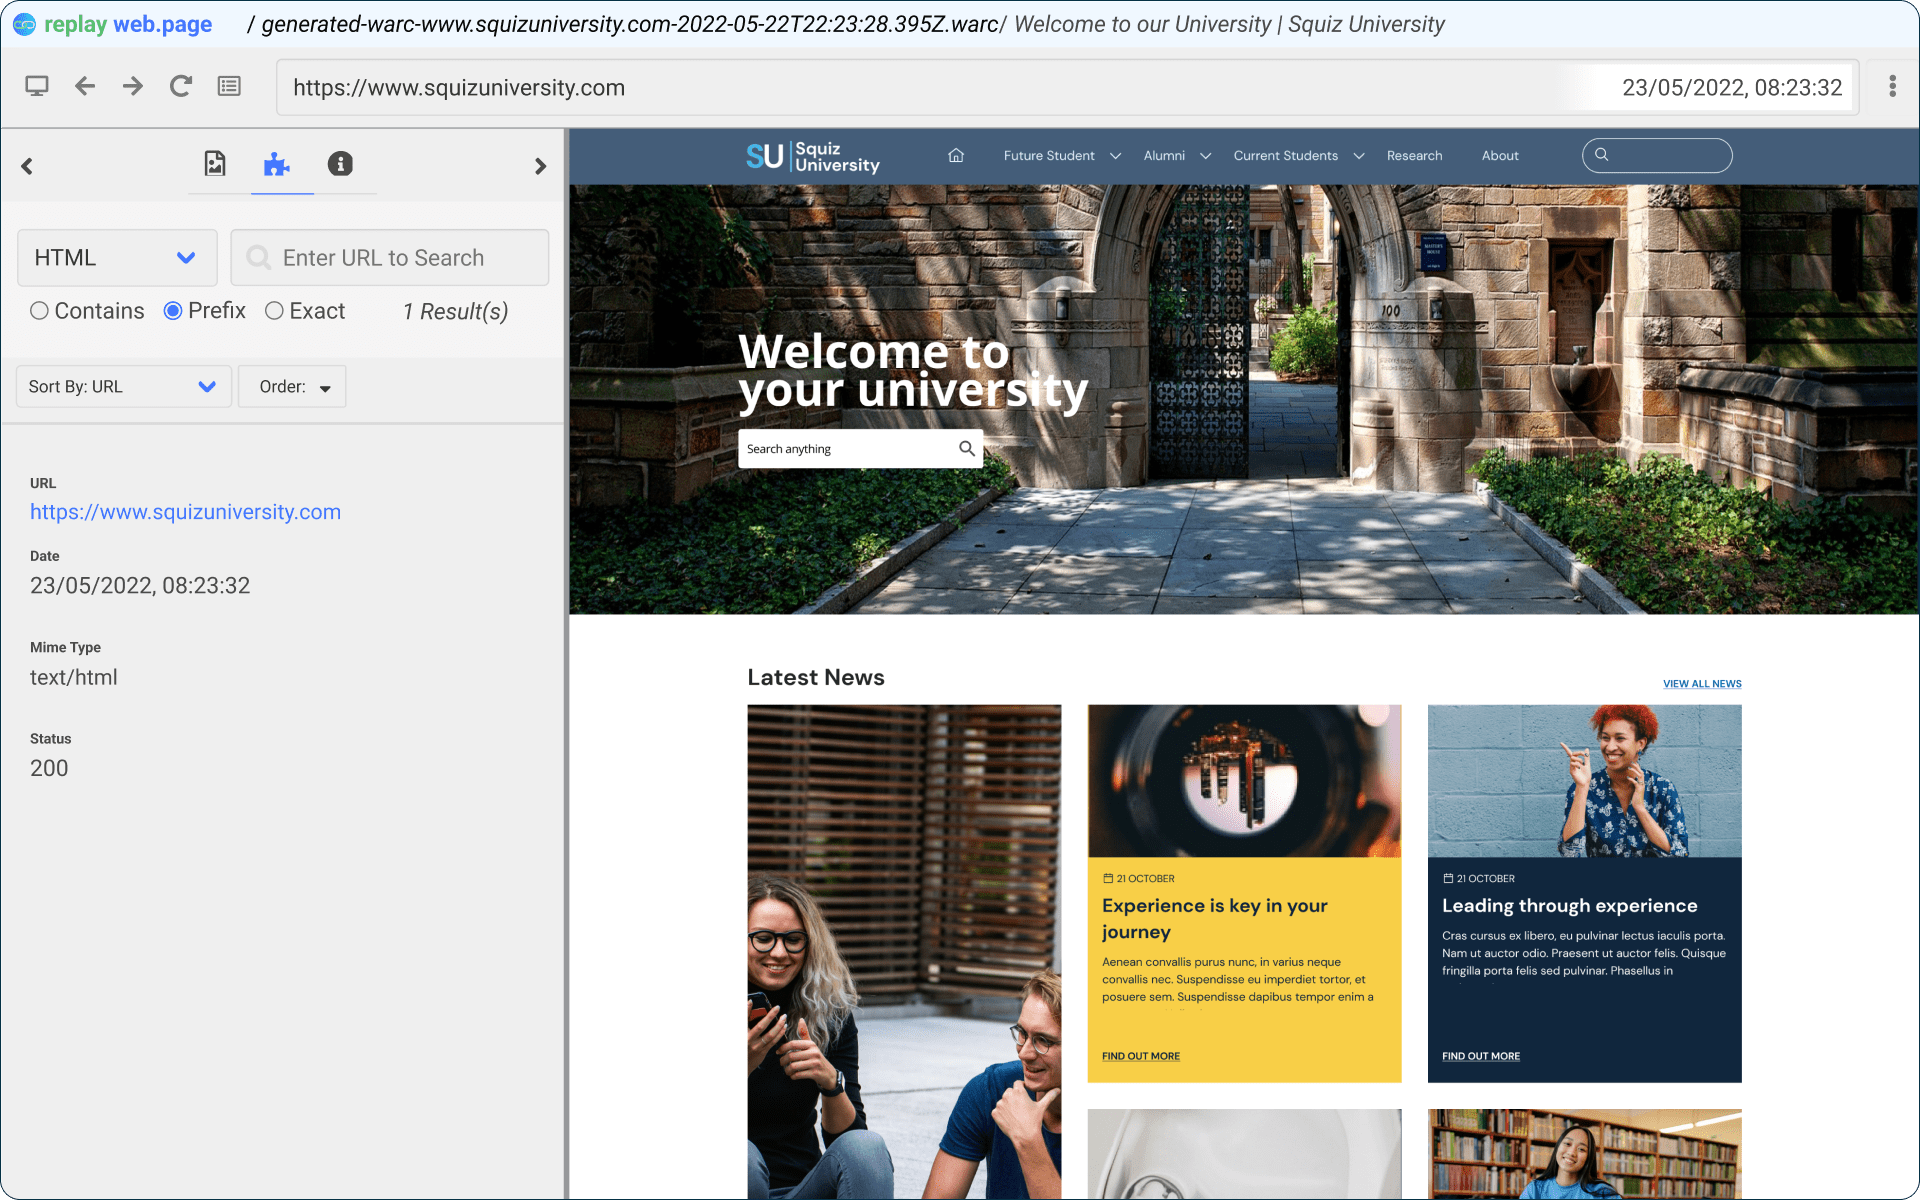This screenshot has width=1920, height=1200.
Task: Open the Order dropdown
Action: pos(293,387)
